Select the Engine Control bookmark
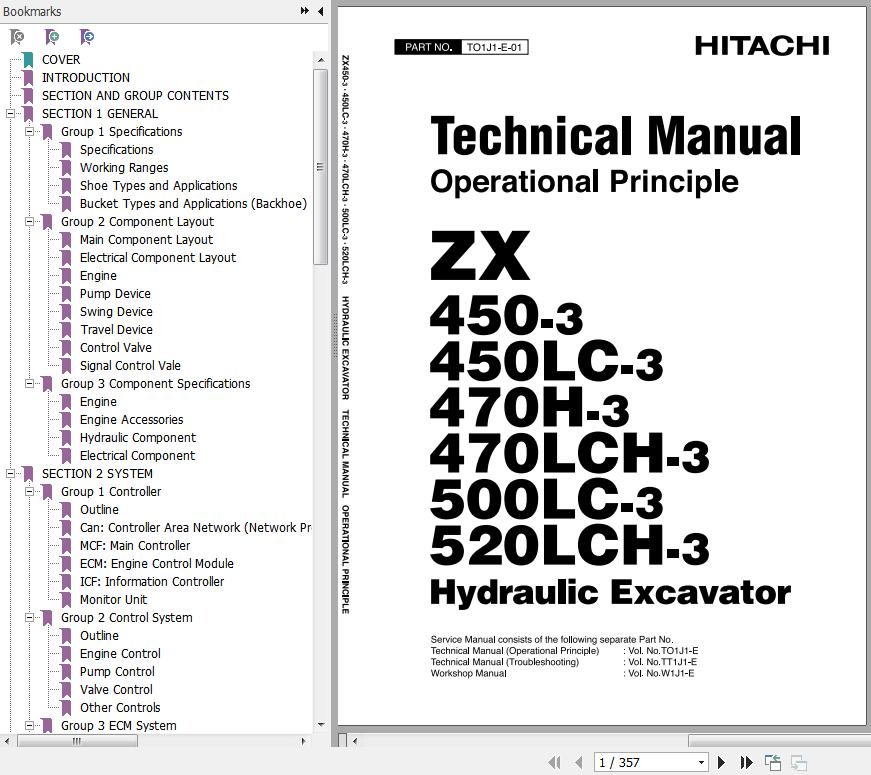This screenshot has height=775, width=871. 120,653
